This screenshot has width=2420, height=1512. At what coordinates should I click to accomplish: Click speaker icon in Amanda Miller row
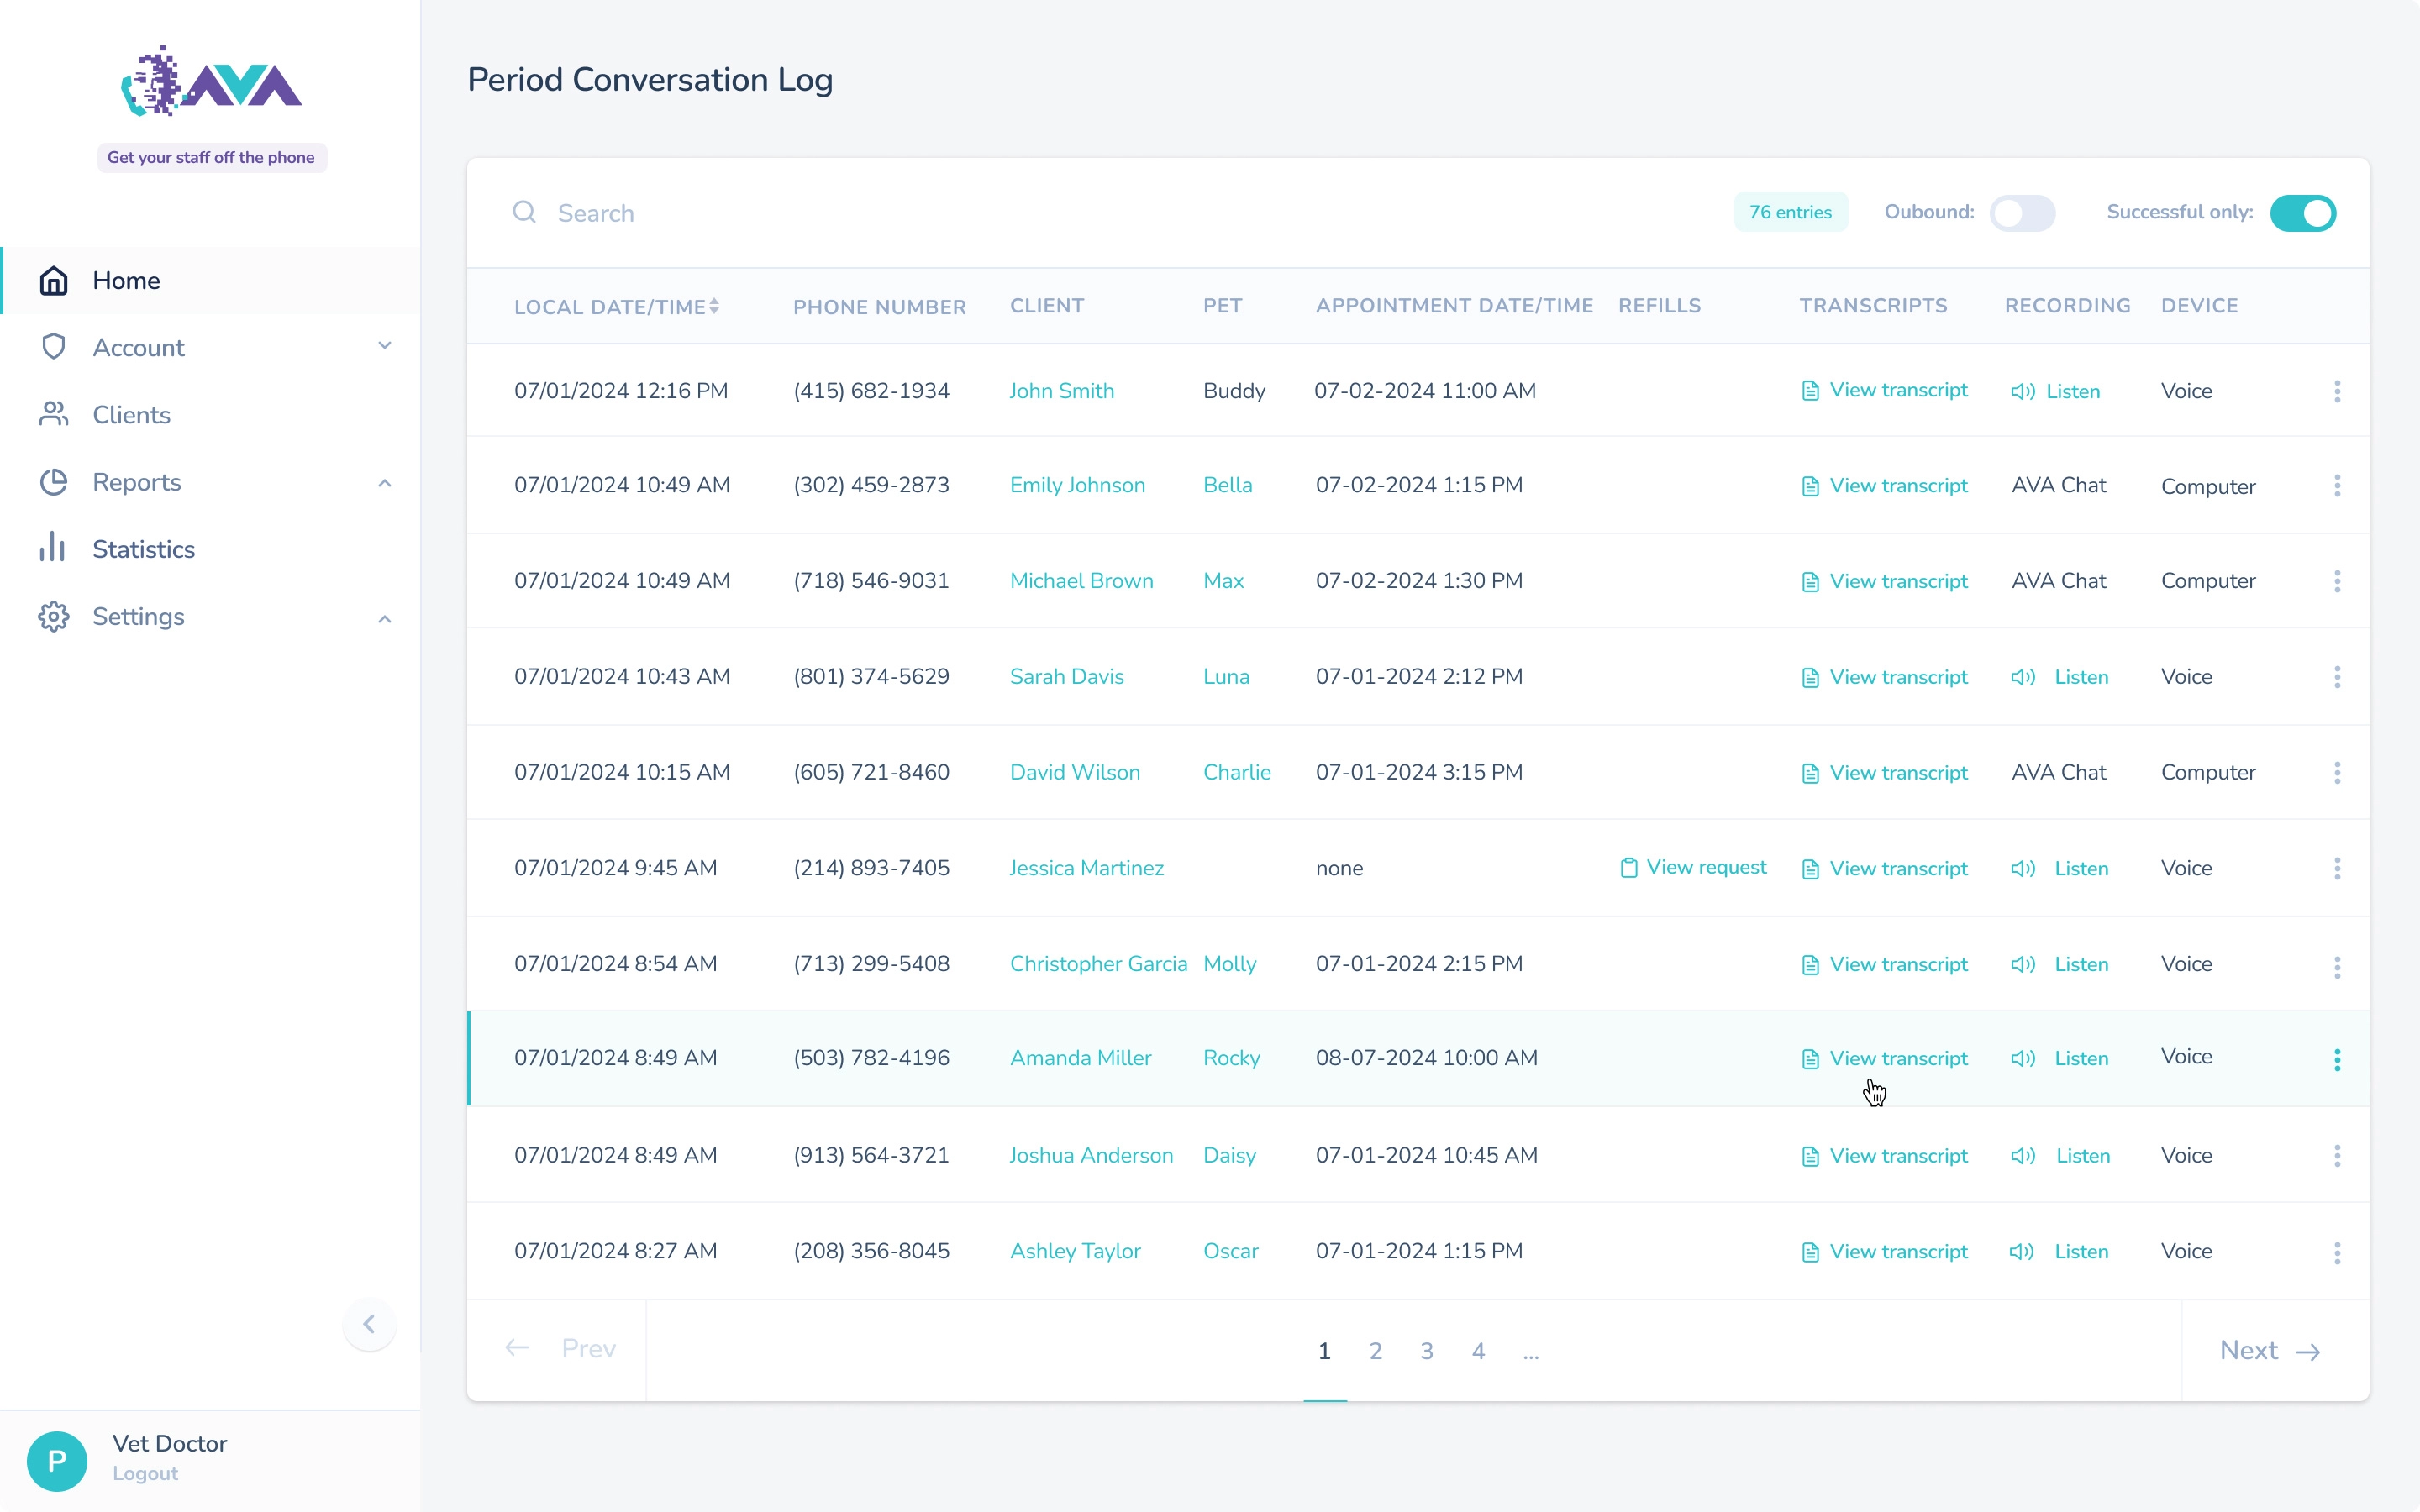[x=2023, y=1059]
